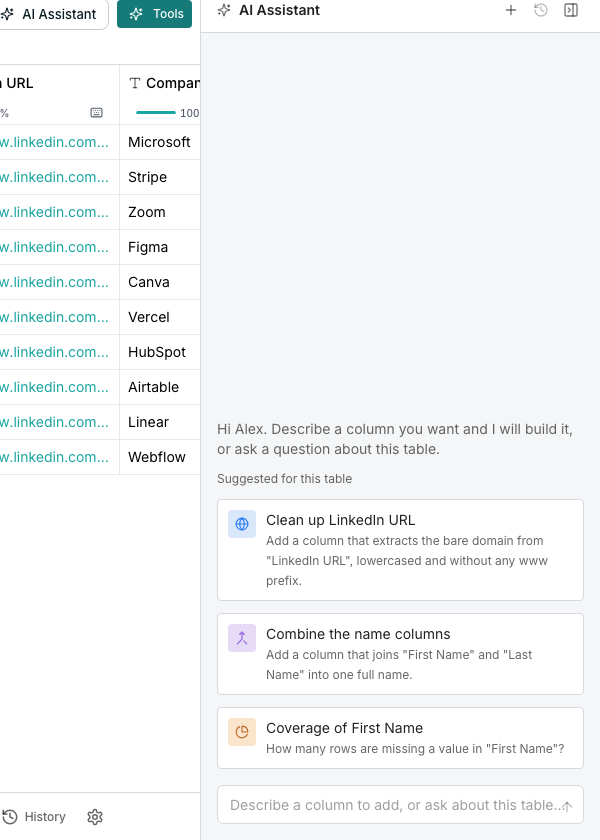Click the text type icon in Company header
The image size is (600, 840).
[x=135, y=83]
